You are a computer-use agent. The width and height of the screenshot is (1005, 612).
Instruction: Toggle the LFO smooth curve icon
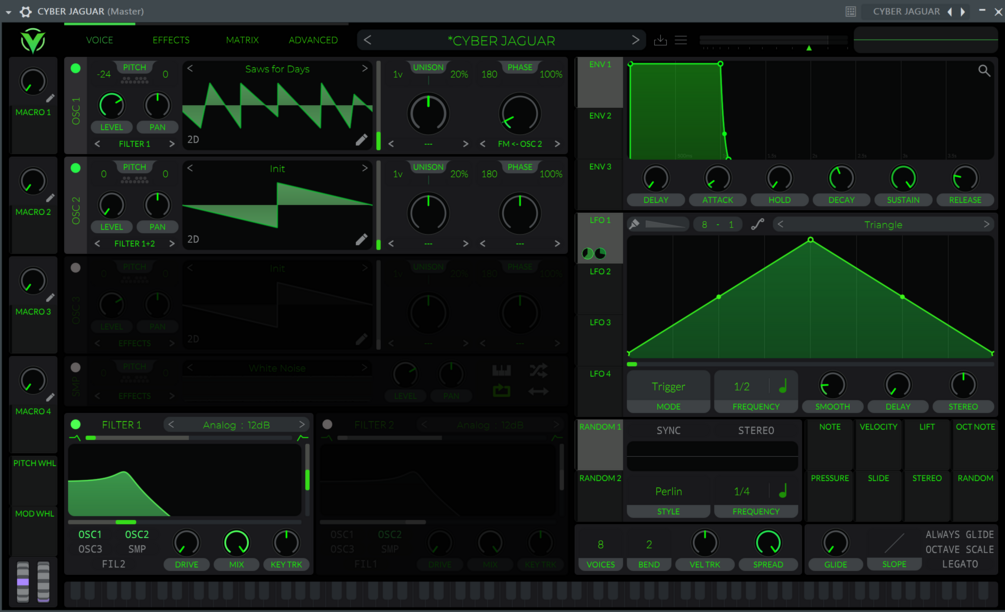click(x=758, y=224)
